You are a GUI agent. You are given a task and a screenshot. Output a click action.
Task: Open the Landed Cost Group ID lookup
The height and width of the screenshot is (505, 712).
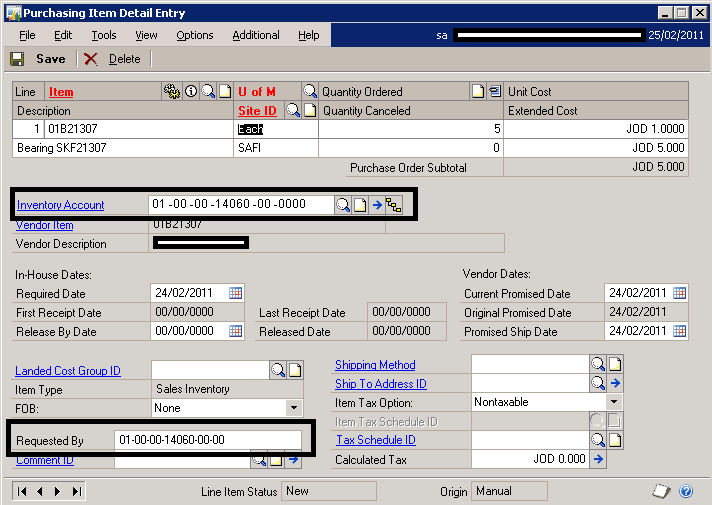(277, 370)
